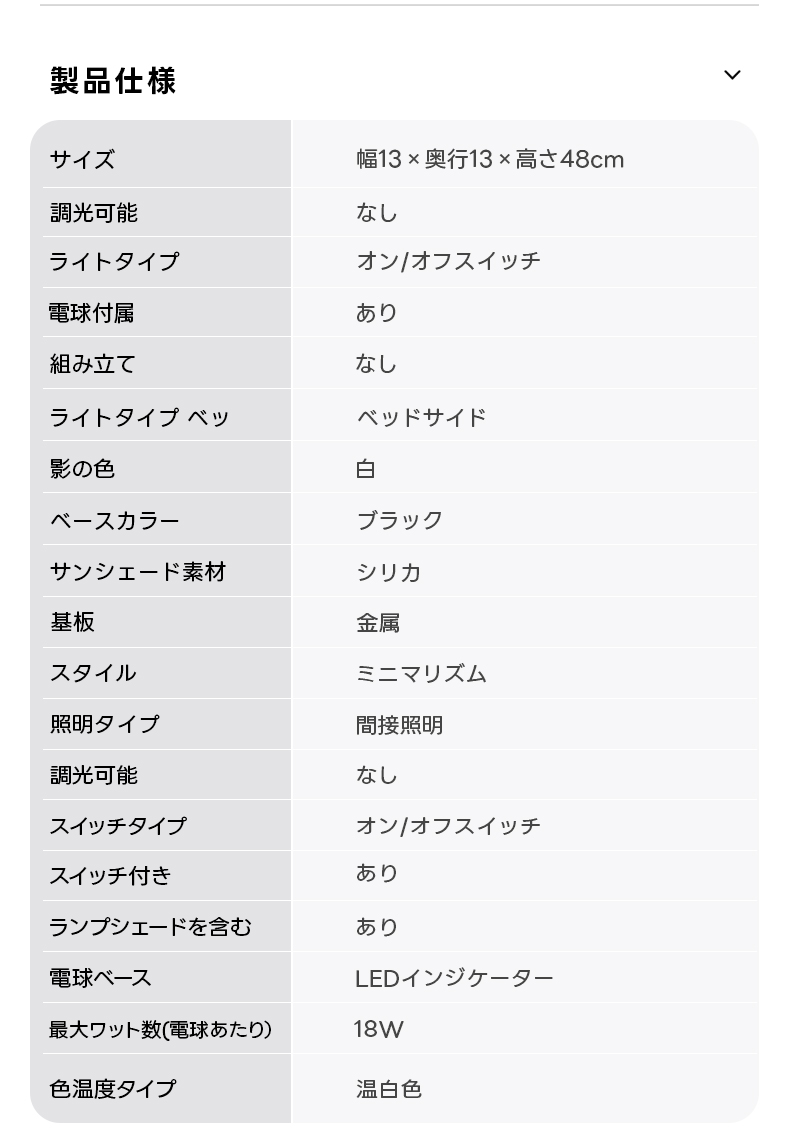790x1135 pixels.
Task: Select the サイズ label cell
Action: click(x=83, y=160)
